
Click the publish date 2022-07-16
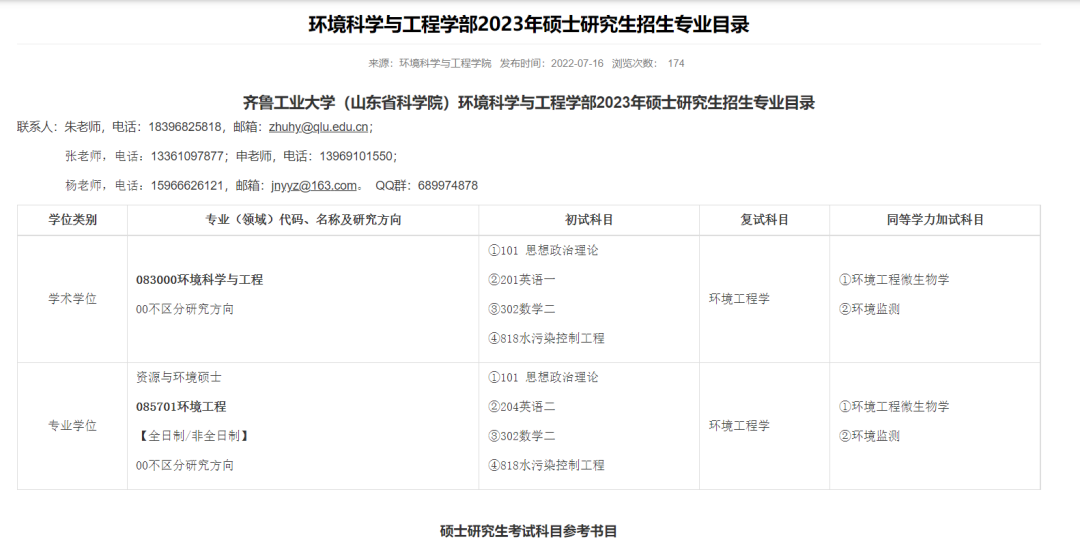[577, 63]
